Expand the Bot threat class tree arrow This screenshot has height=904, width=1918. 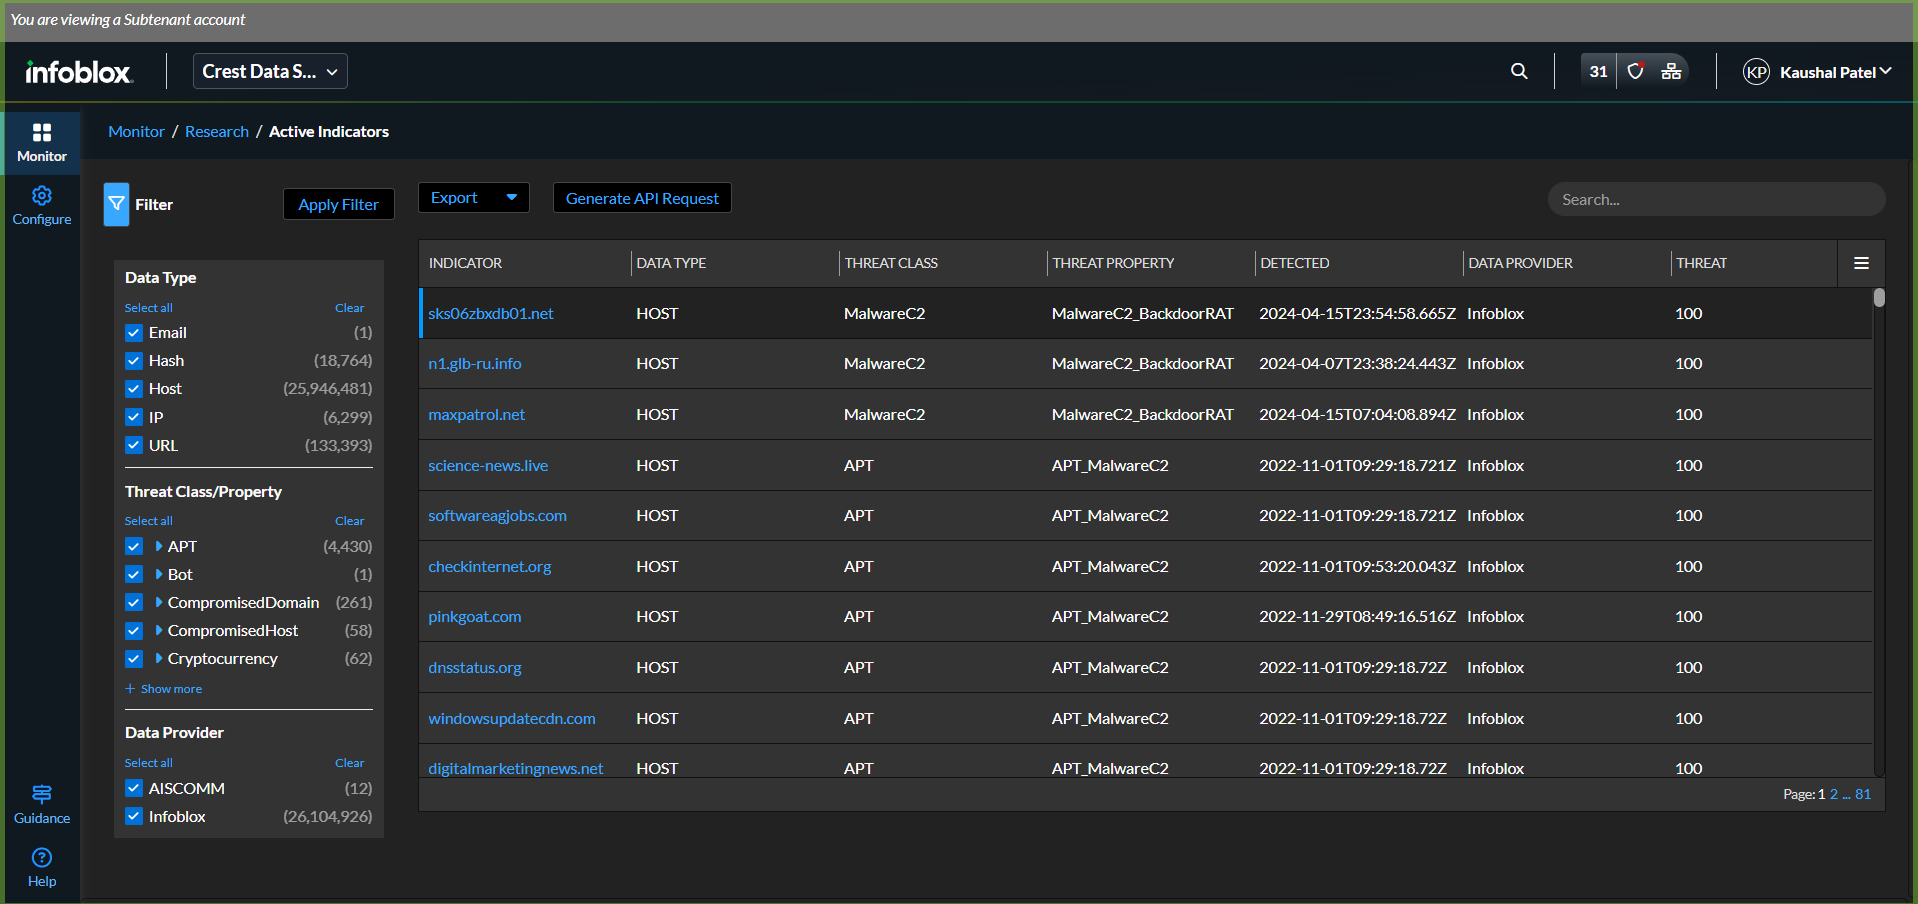(159, 574)
